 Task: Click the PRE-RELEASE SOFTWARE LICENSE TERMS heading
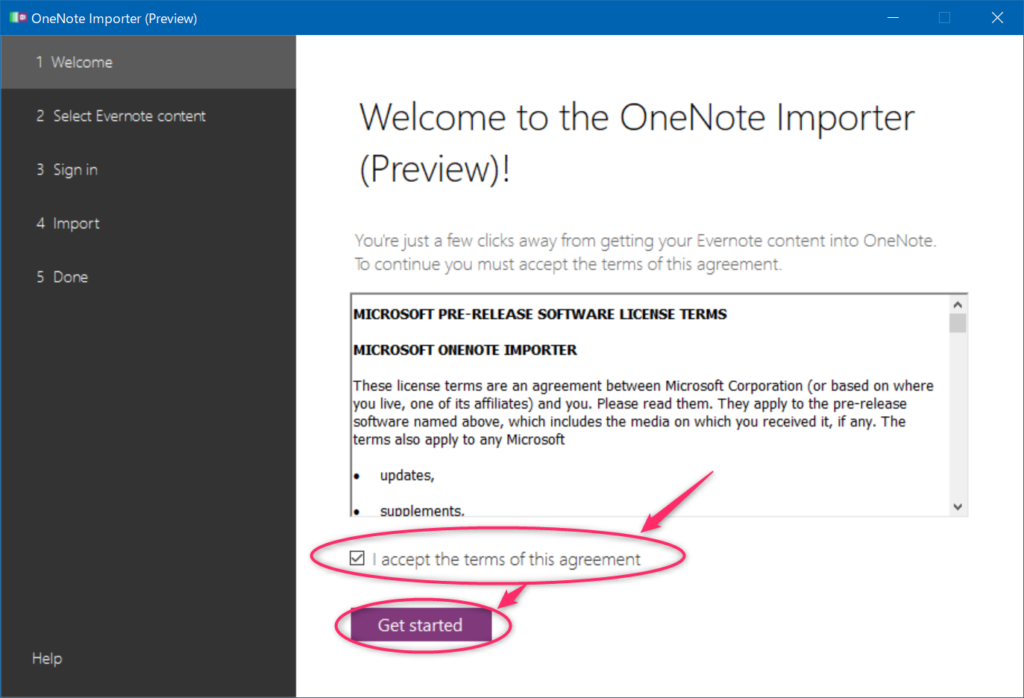(540, 314)
